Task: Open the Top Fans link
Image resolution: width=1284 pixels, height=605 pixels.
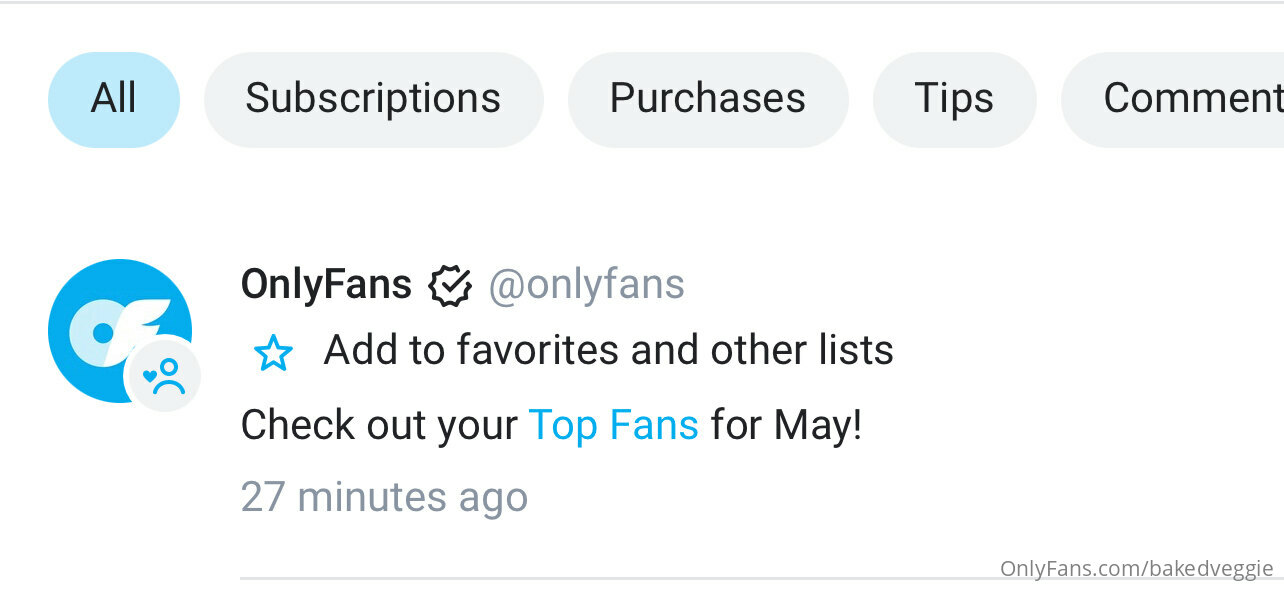Action: pos(613,425)
